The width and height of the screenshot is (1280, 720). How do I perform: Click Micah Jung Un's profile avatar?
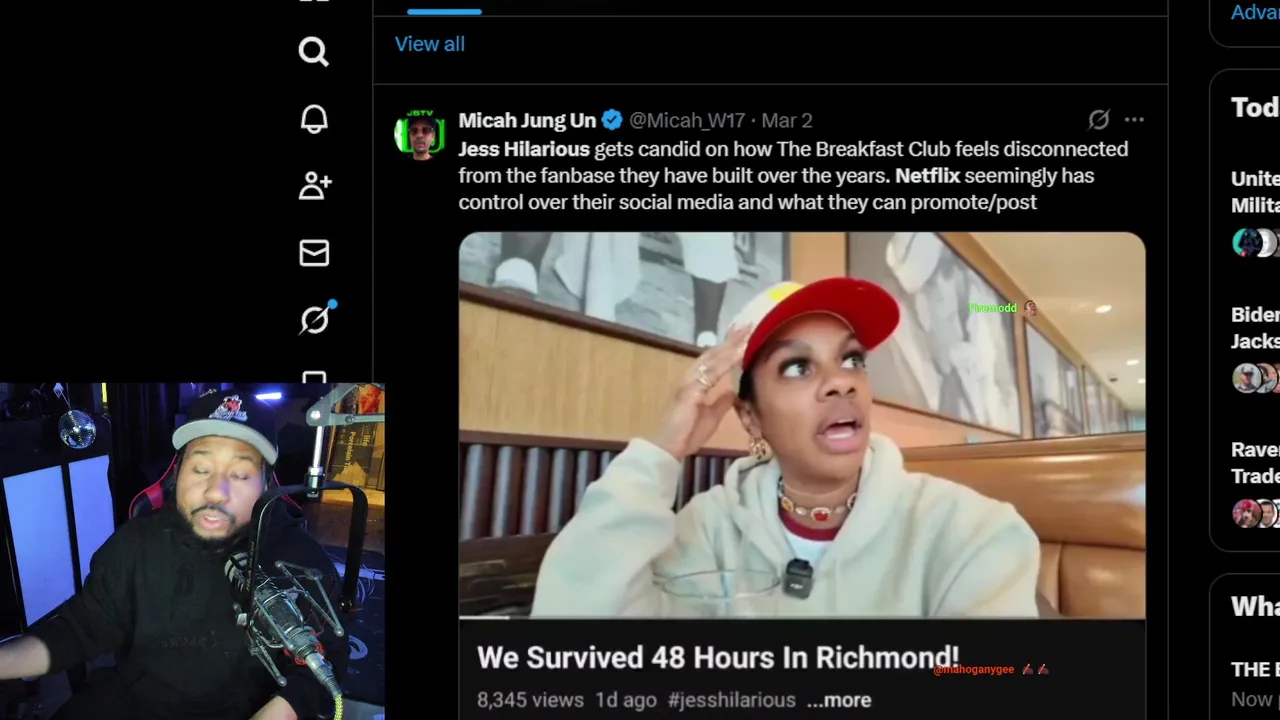click(x=420, y=135)
